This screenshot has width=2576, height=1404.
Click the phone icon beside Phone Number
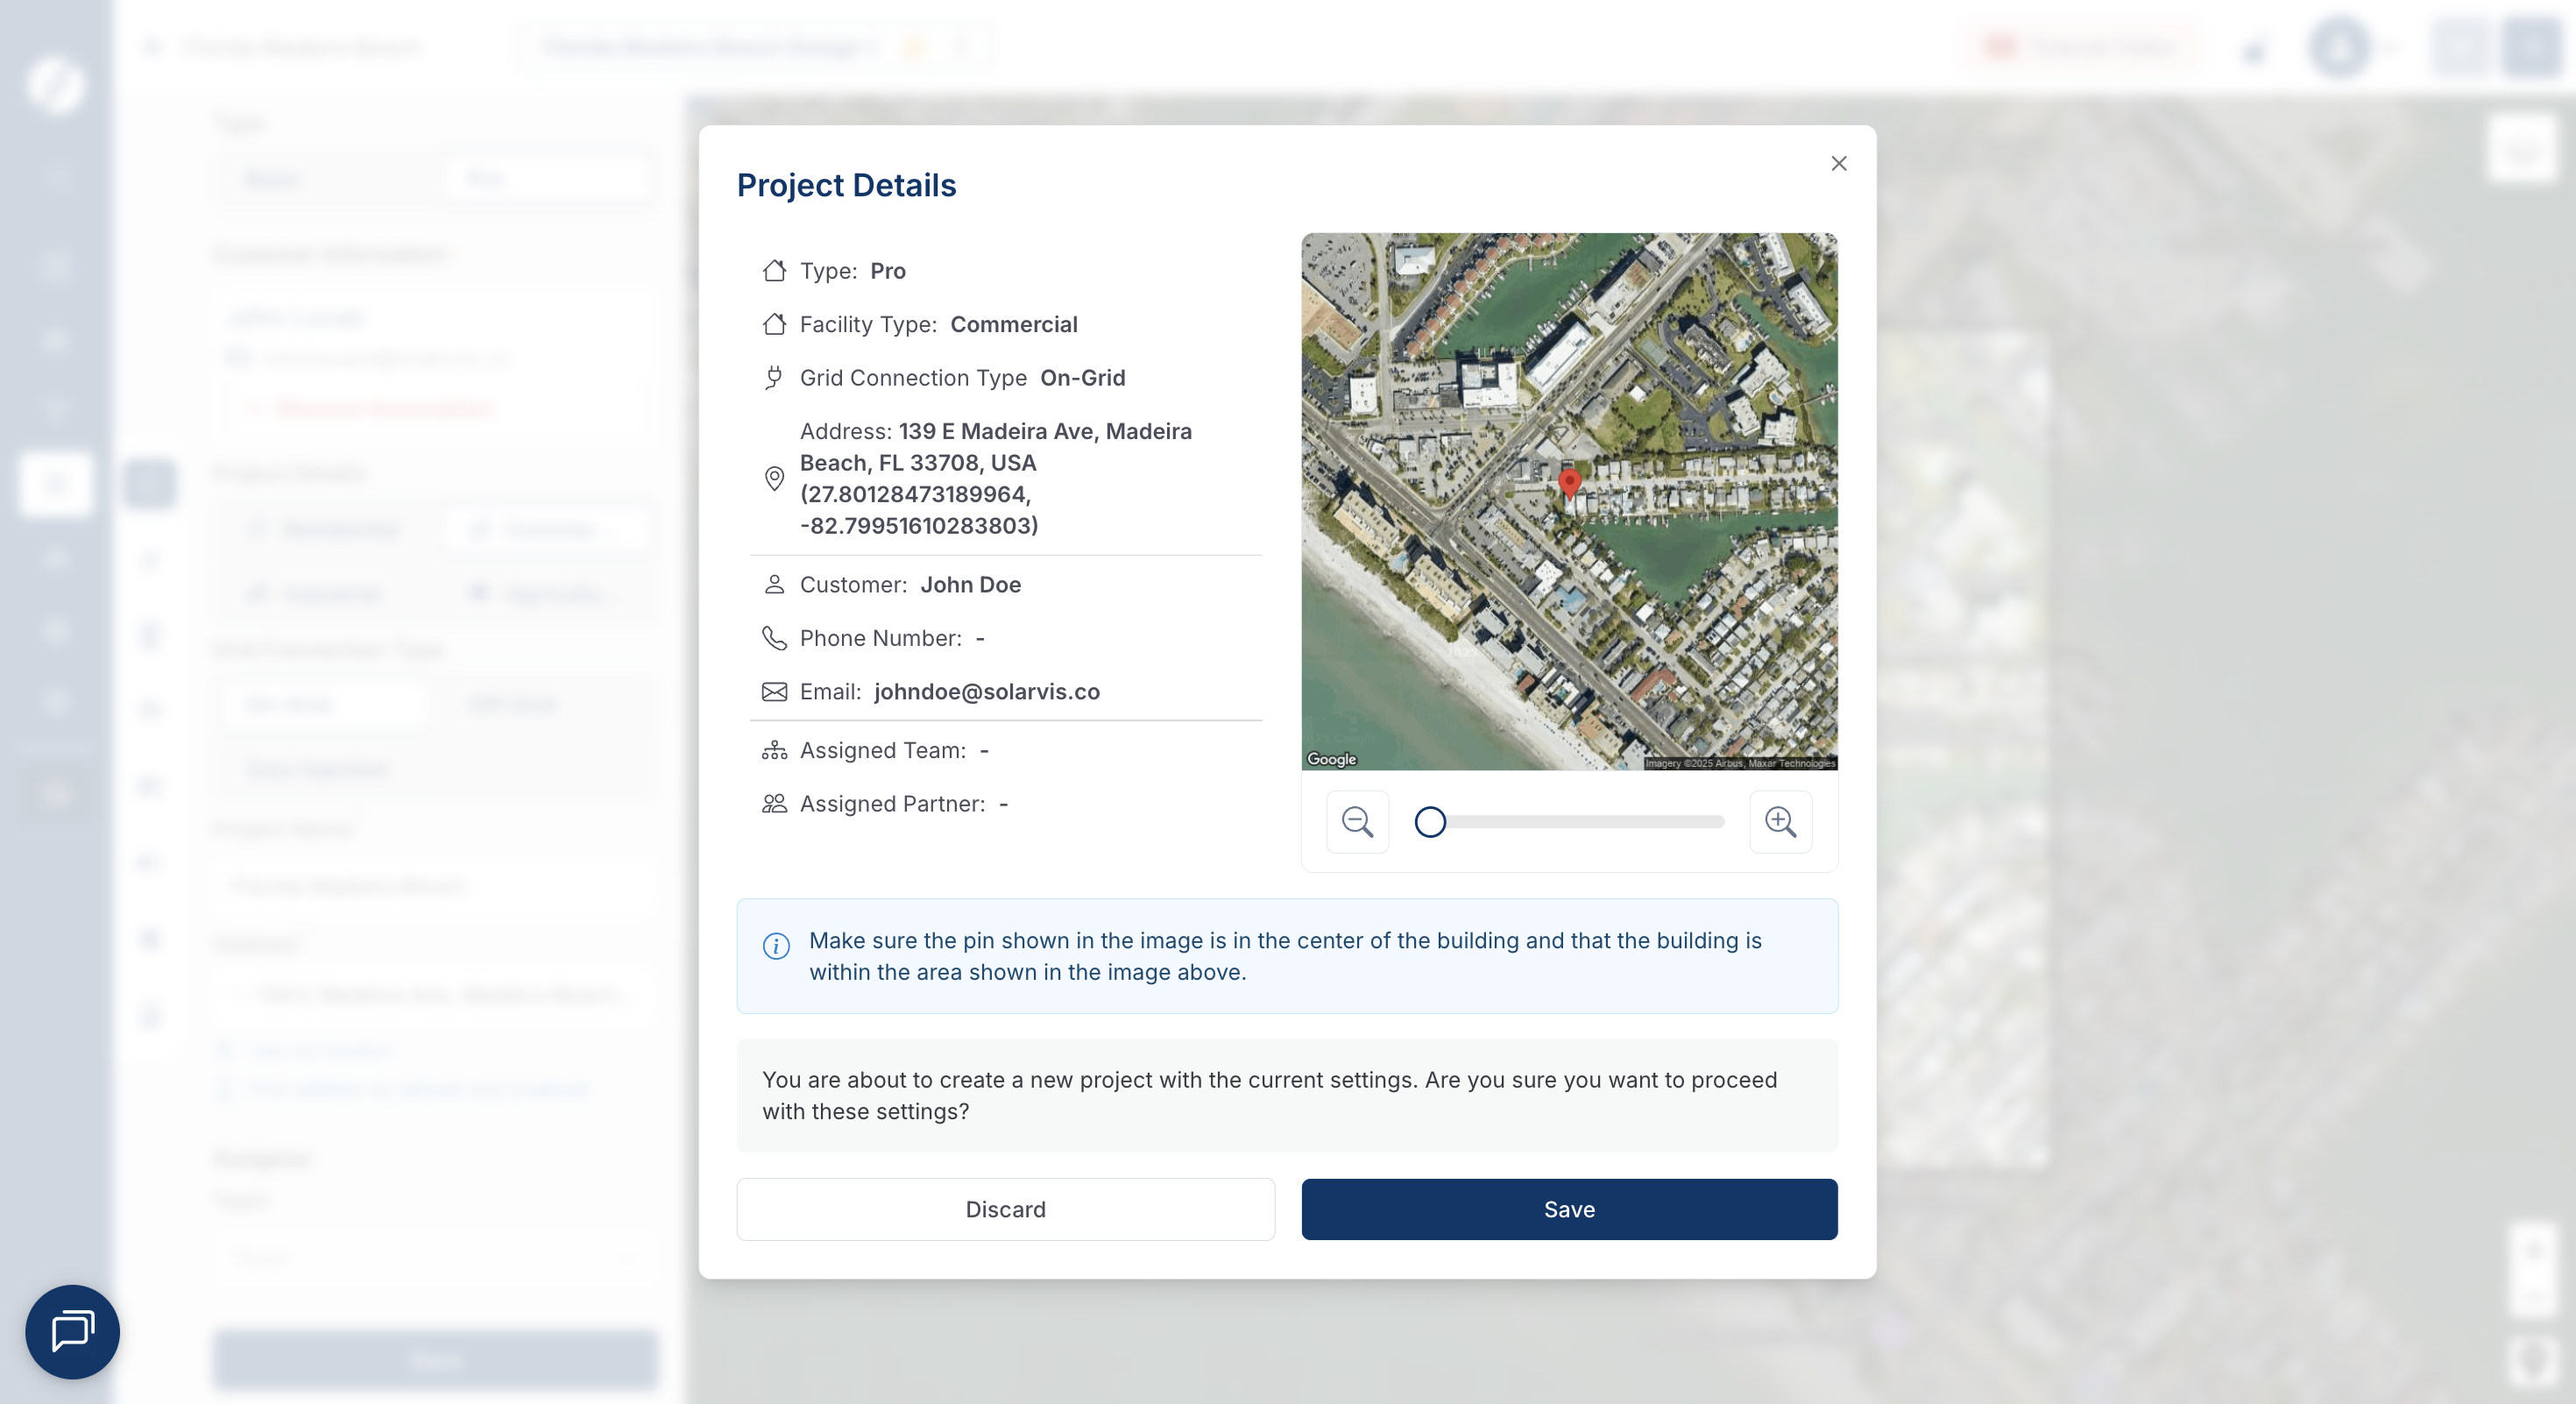tap(774, 638)
